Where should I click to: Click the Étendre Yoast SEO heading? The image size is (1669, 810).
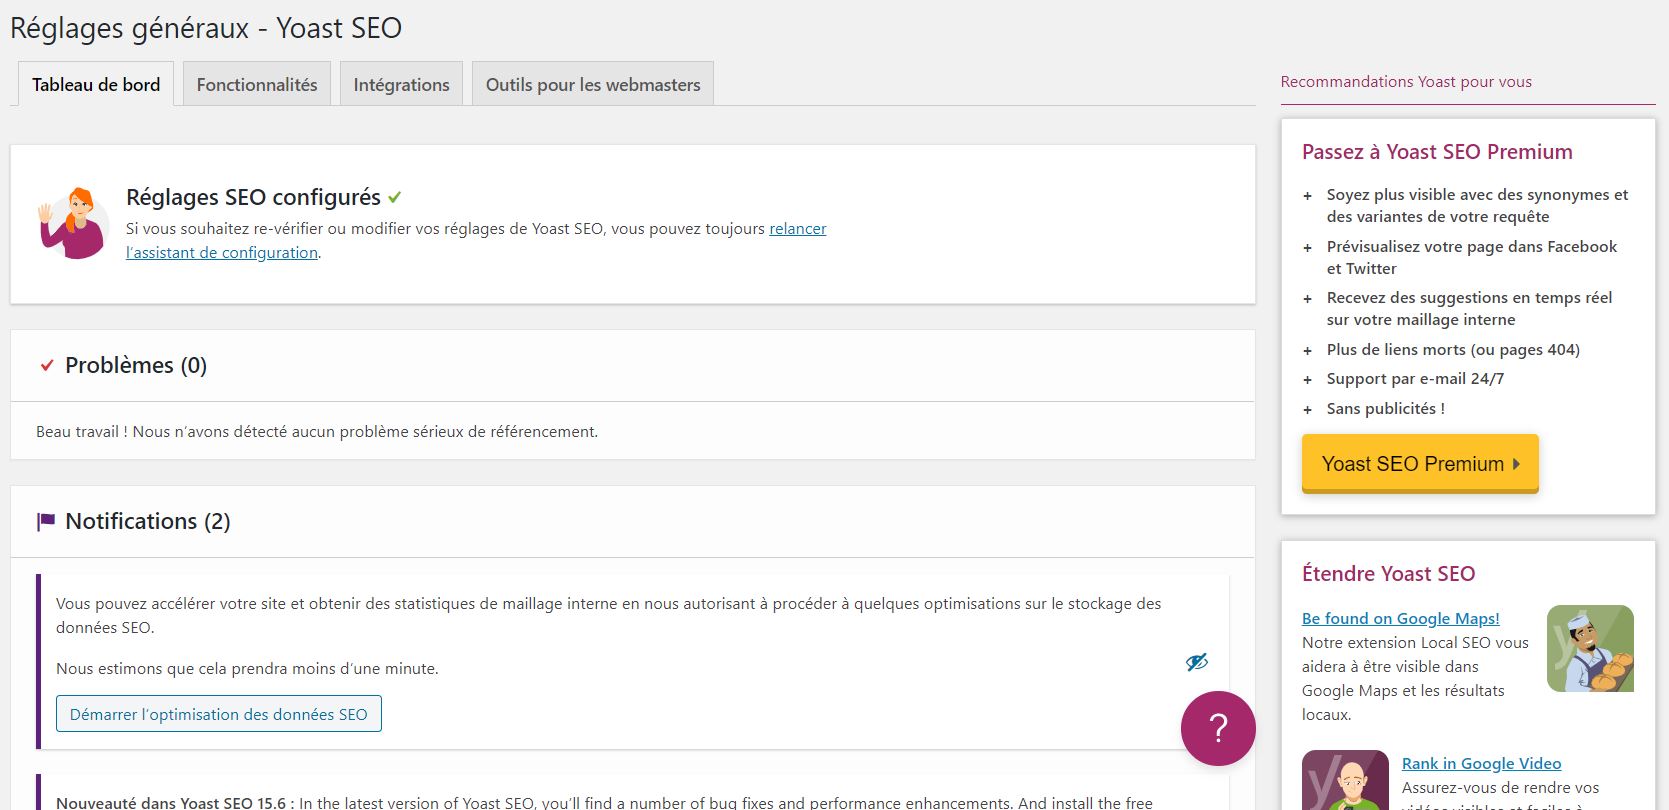point(1388,574)
